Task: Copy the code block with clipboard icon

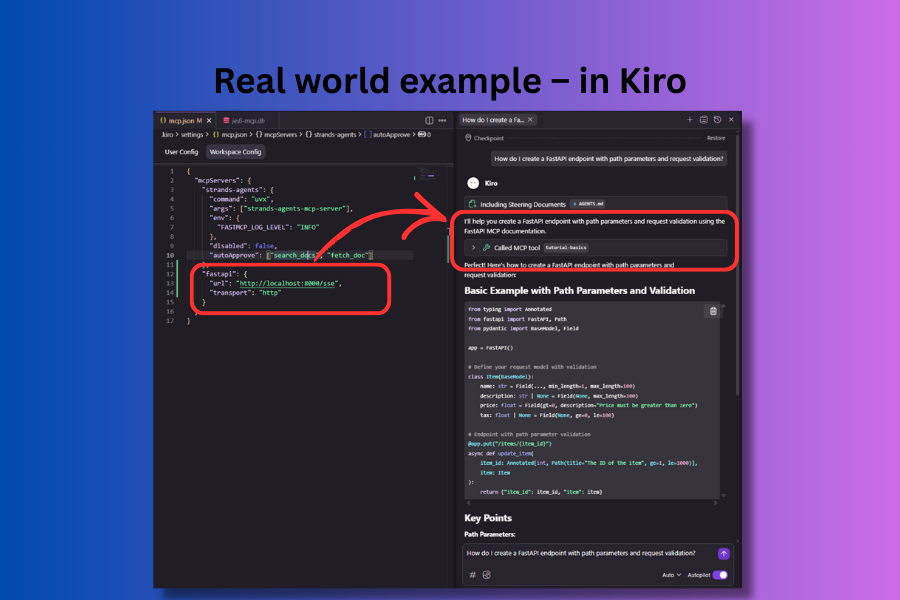Action: 713,311
